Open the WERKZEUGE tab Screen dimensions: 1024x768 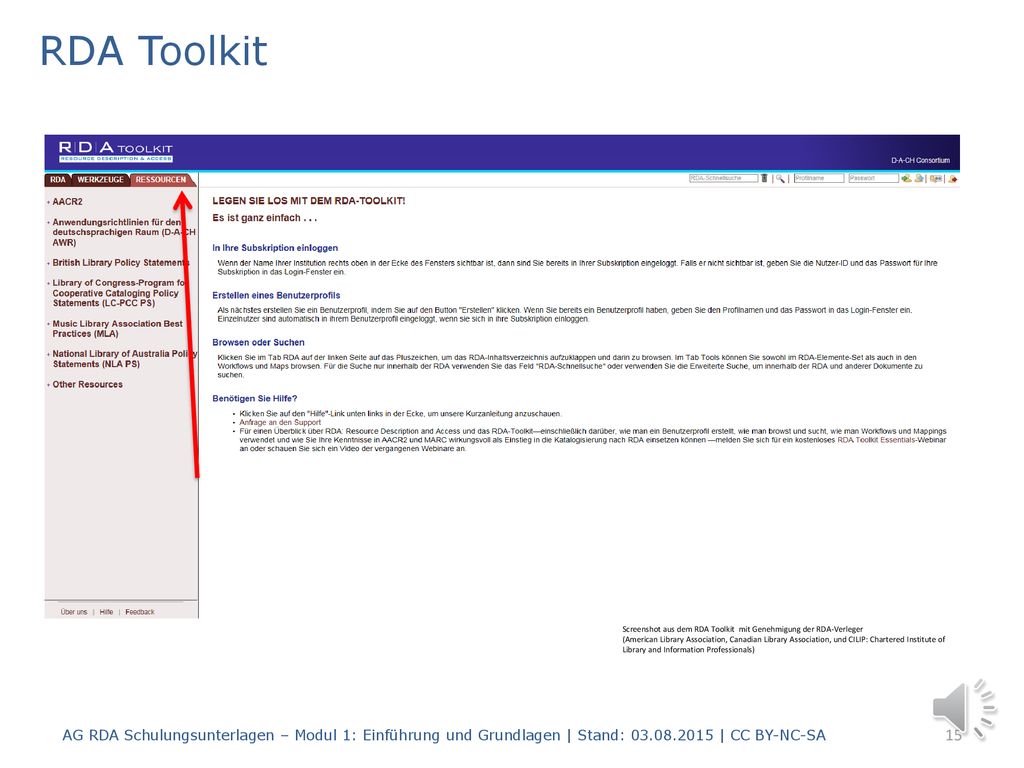[100, 180]
